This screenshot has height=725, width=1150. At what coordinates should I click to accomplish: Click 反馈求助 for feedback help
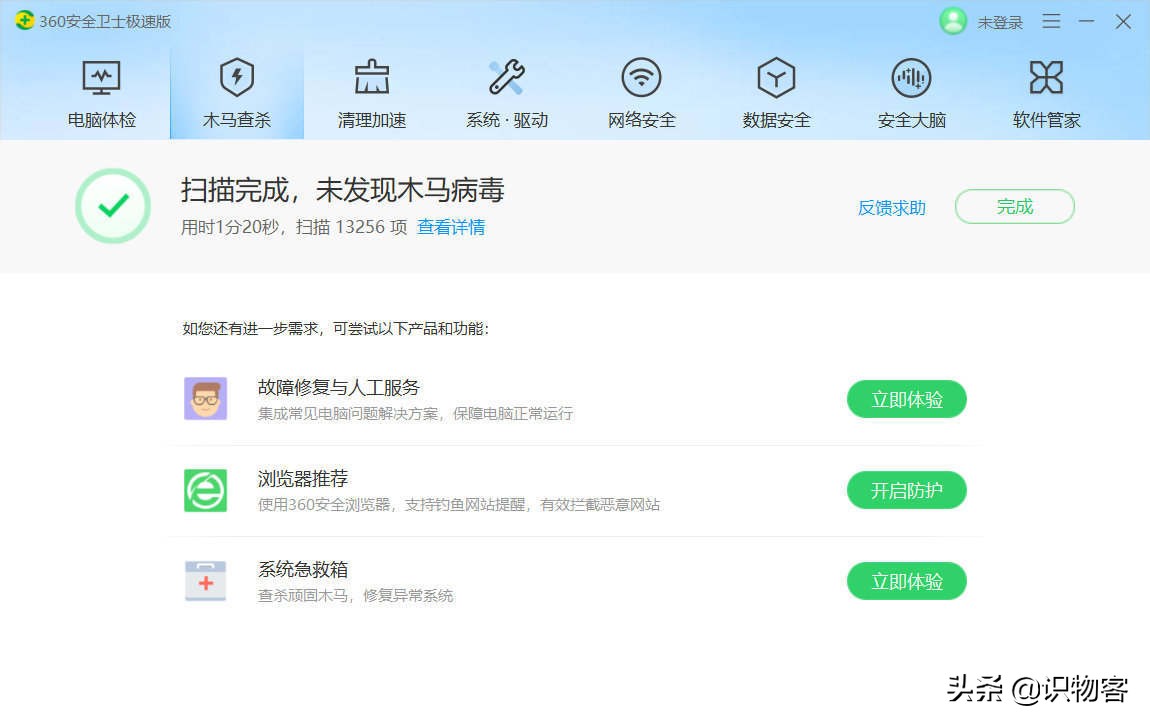click(x=891, y=208)
